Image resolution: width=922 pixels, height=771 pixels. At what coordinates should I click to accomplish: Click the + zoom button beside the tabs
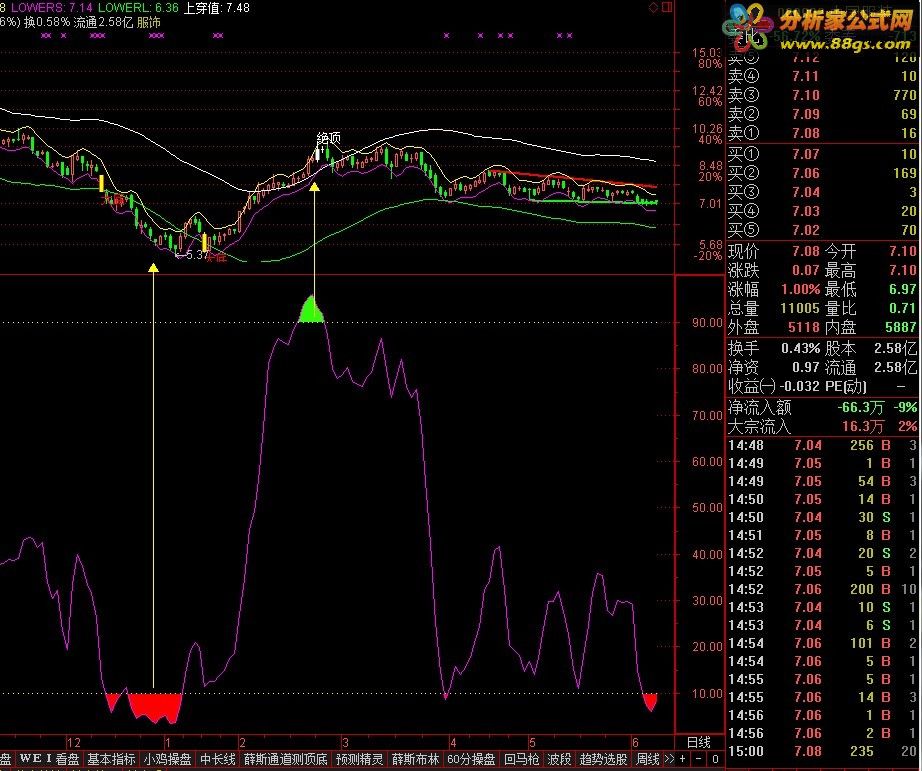682,759
